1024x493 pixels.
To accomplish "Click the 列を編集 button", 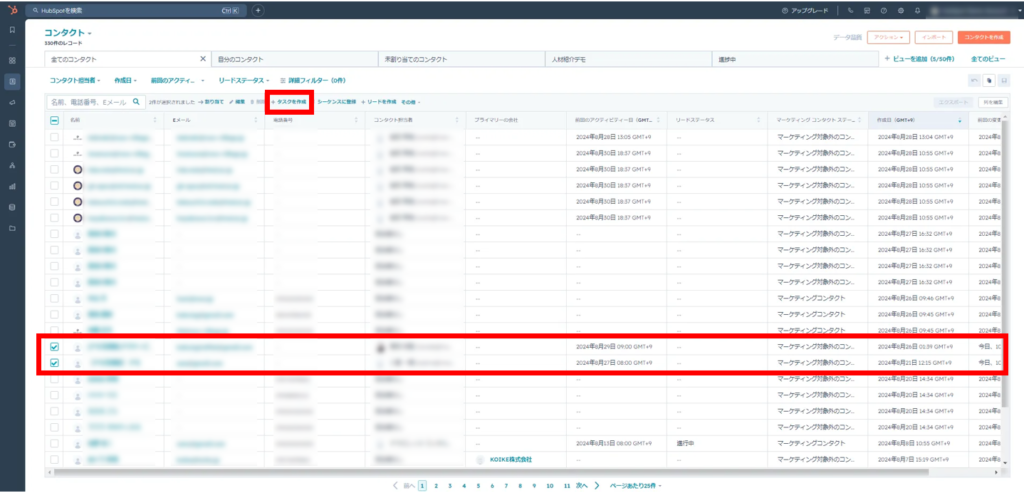I will pos(993,103).
